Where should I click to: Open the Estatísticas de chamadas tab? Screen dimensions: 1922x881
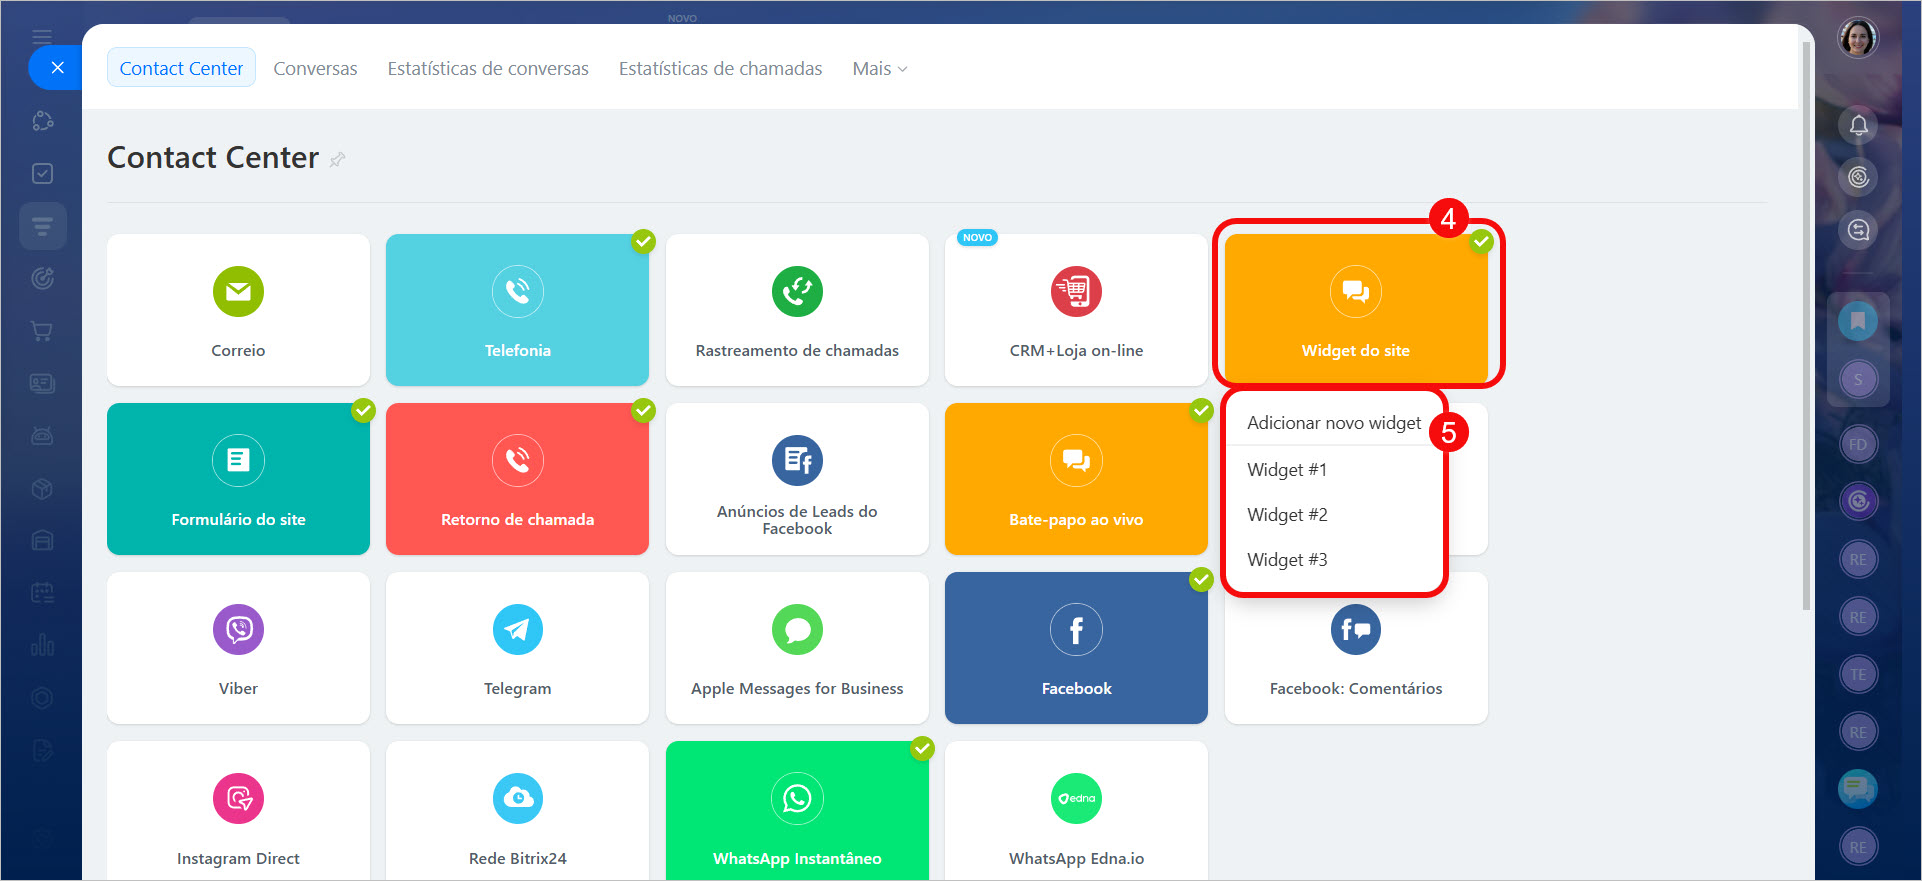tap(720, 68)
